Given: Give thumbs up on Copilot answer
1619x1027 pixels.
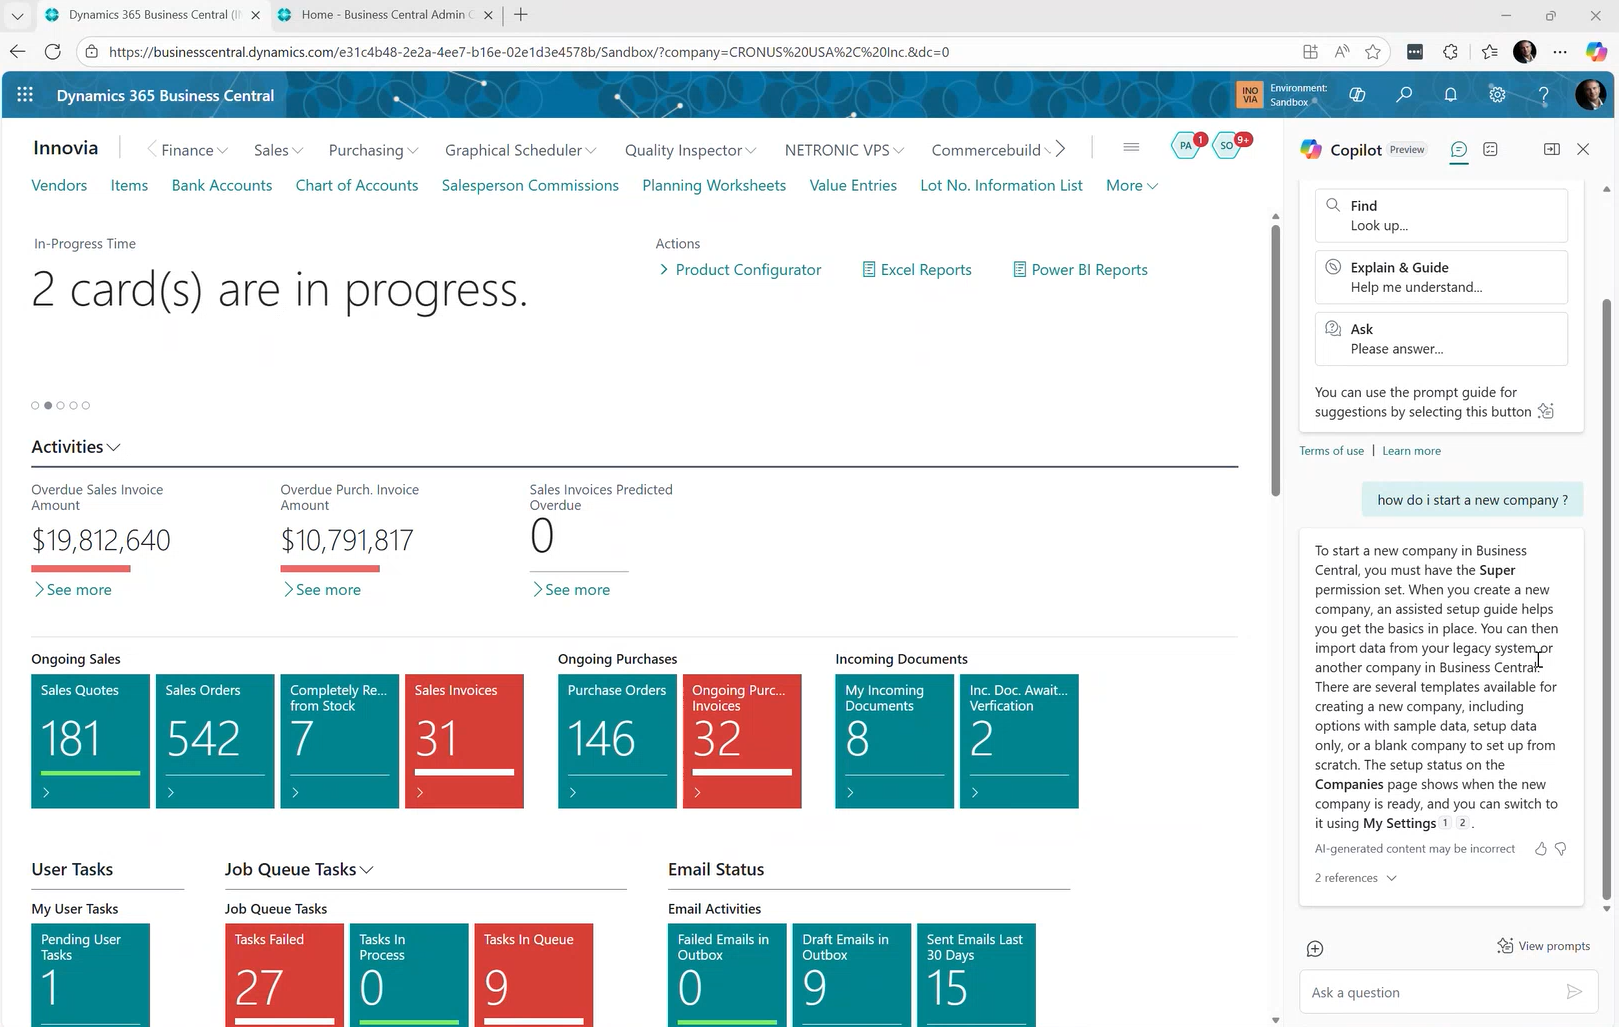Looking at the screenshot, I should 1540,849.
